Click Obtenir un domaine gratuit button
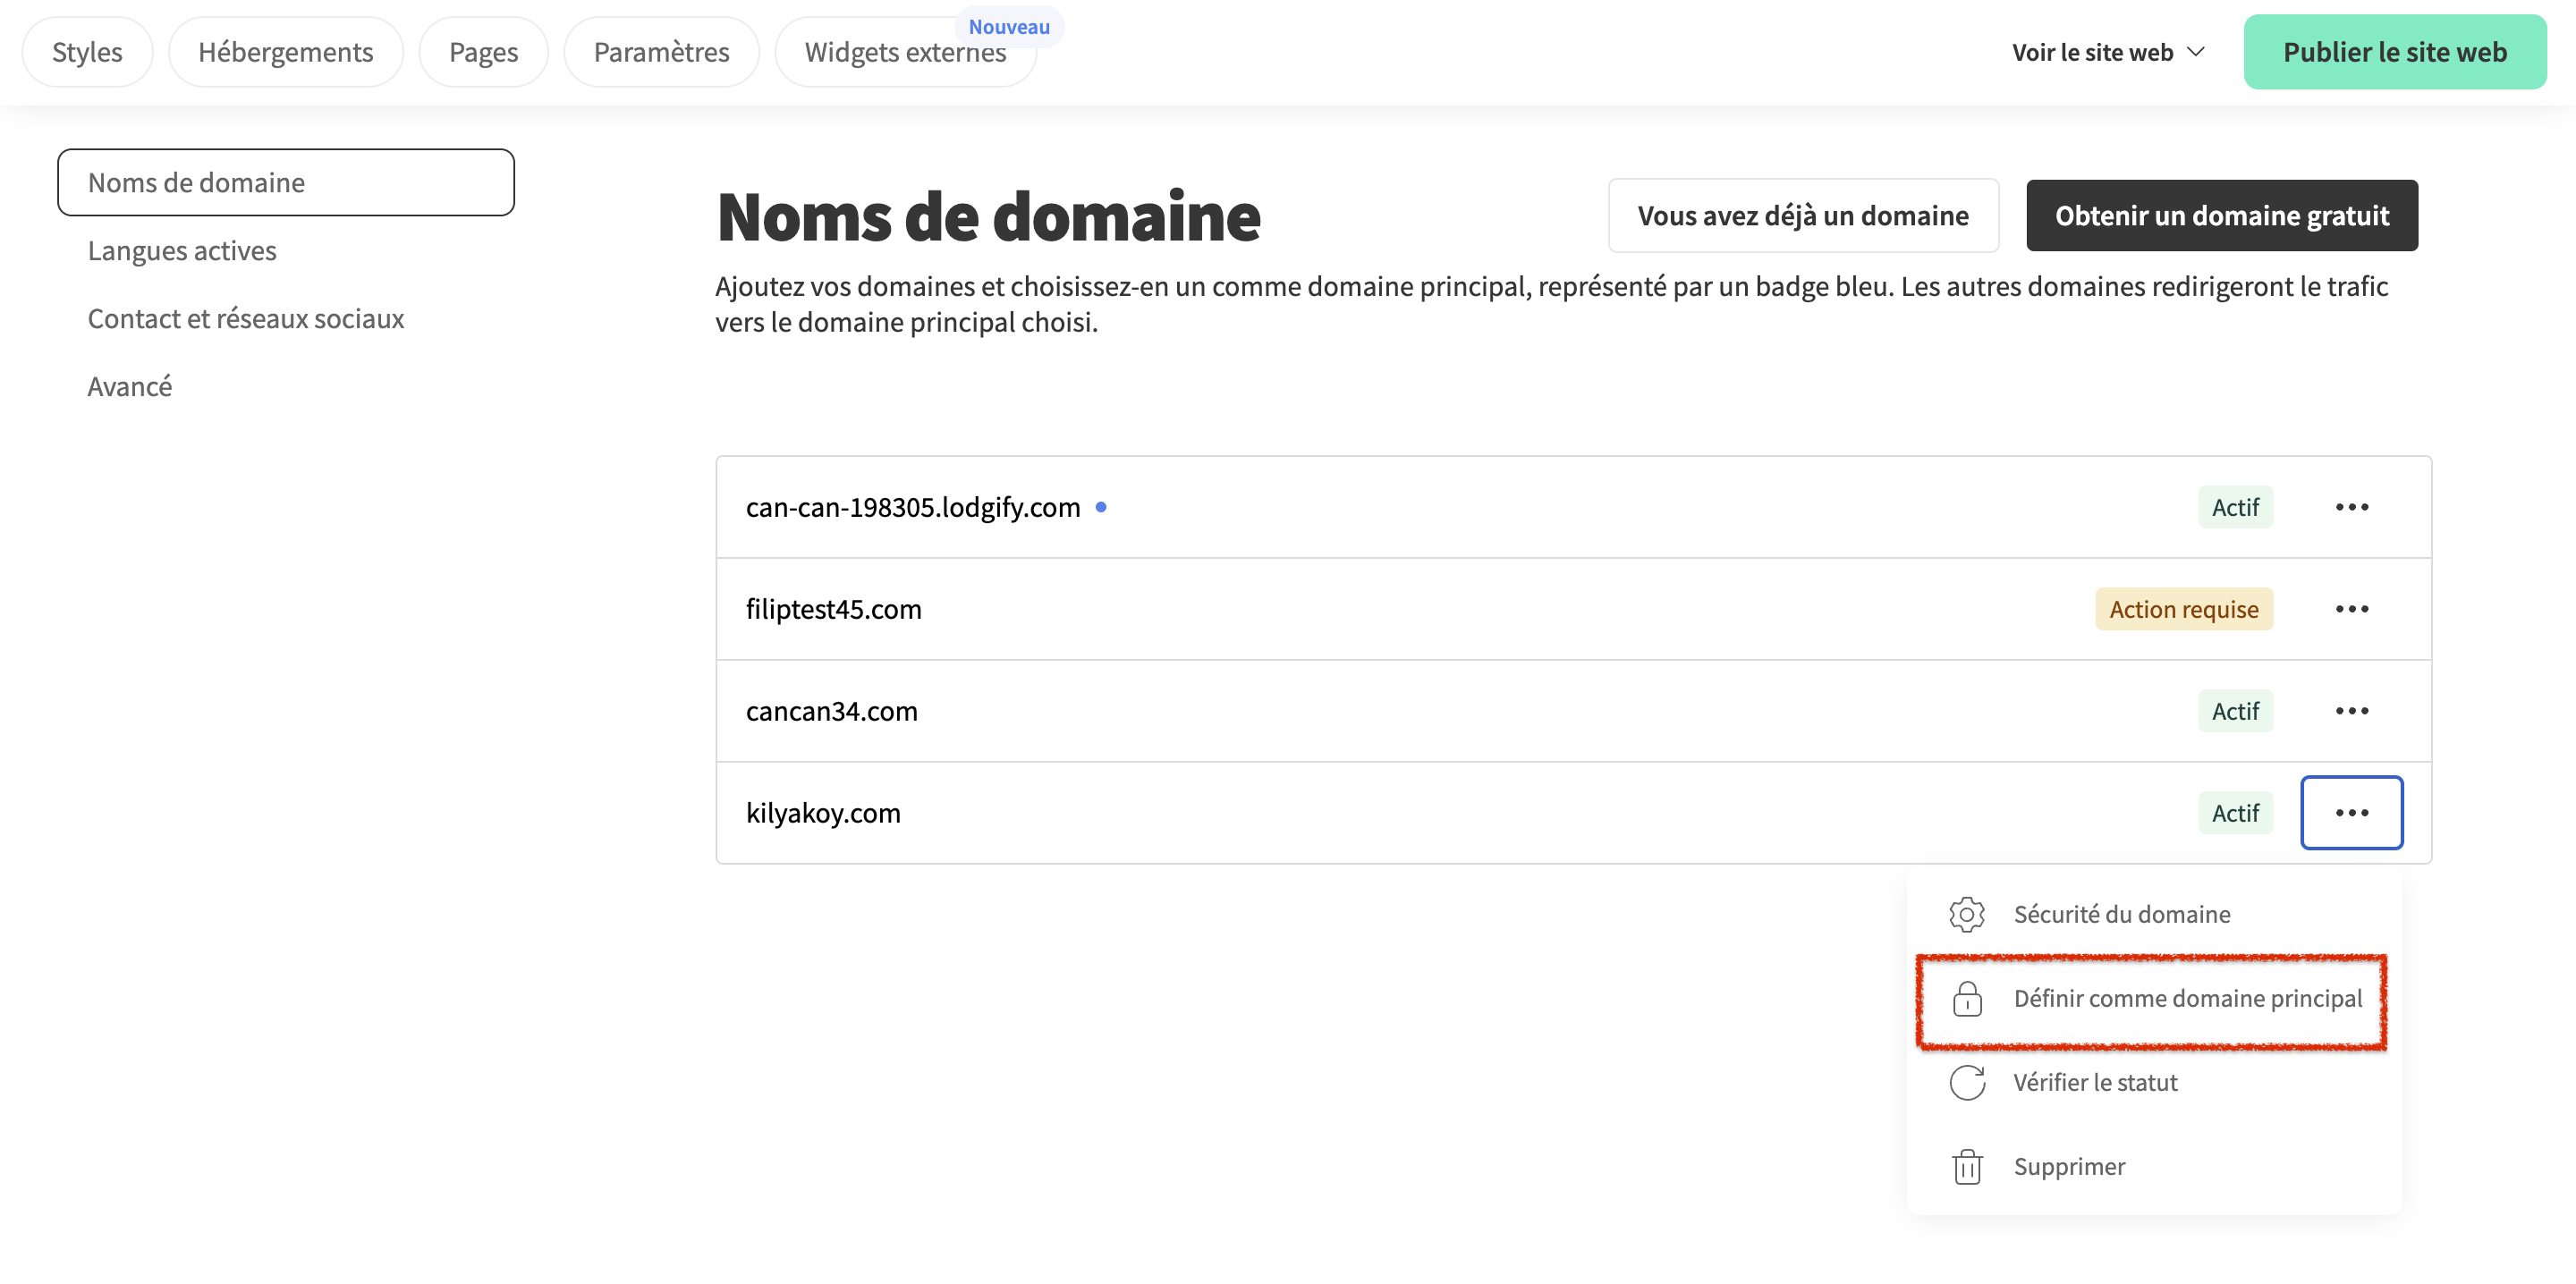This screenshot has height=1284, width=2576. pyautogui.click(x=2221, y=216)
